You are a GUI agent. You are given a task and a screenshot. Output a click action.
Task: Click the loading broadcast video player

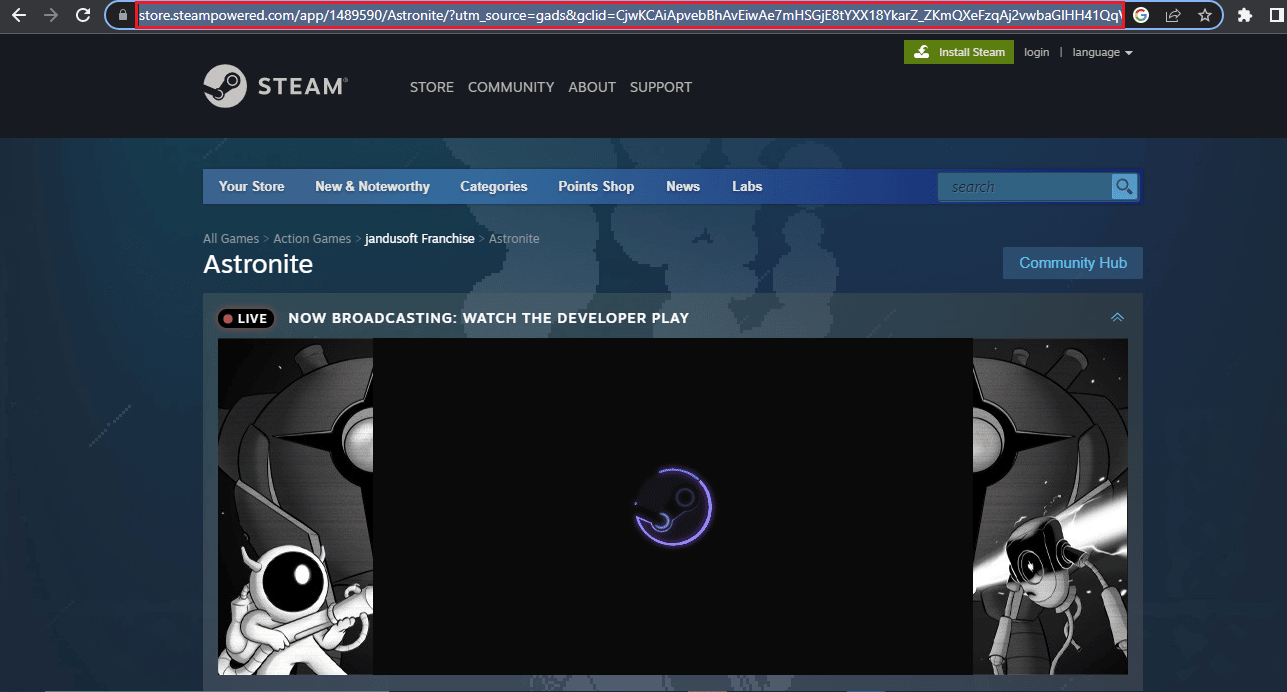pyautogui.click(x=673, y=507)
